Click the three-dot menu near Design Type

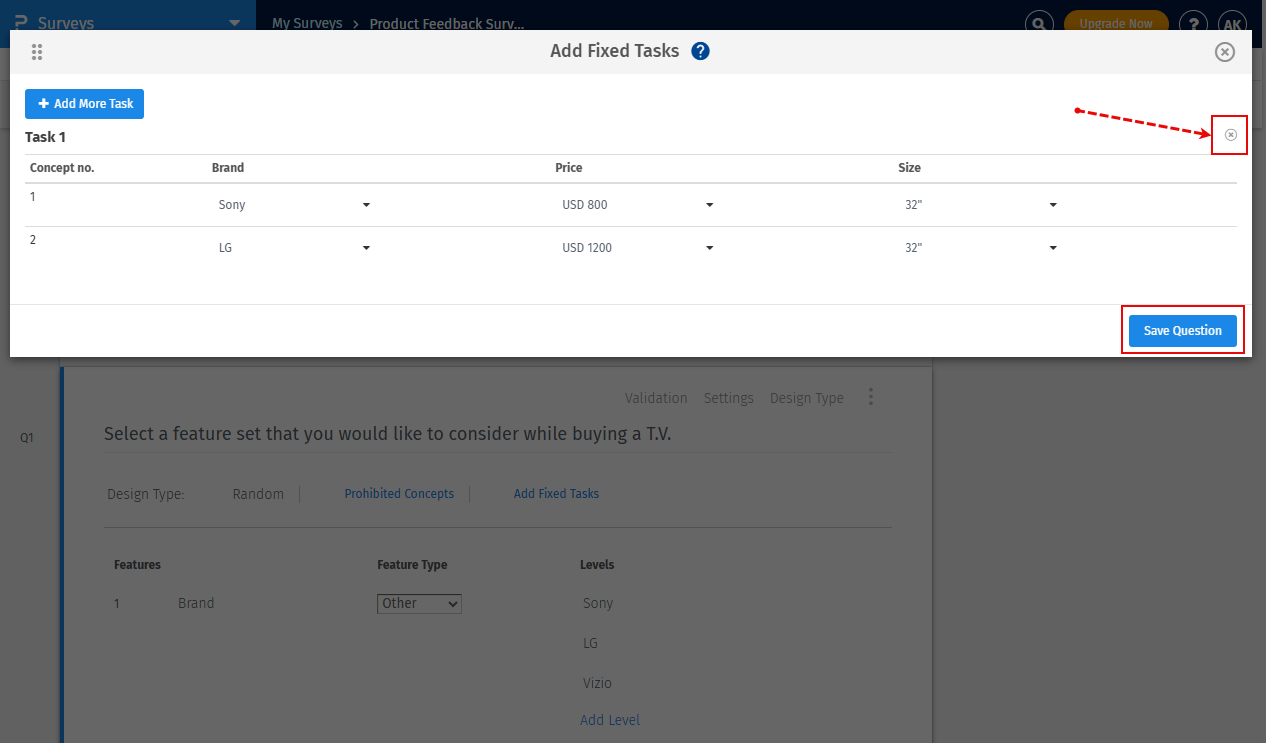click(870, 397)
